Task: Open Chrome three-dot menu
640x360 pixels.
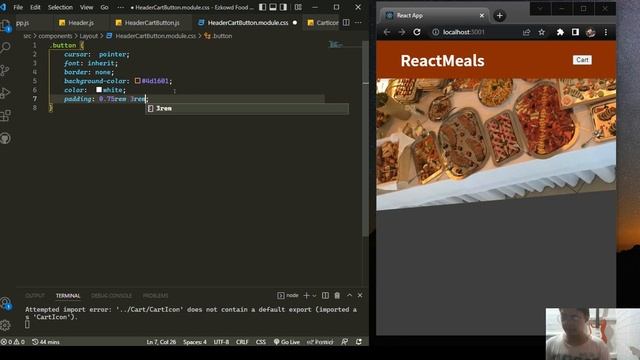Action: 606,32
